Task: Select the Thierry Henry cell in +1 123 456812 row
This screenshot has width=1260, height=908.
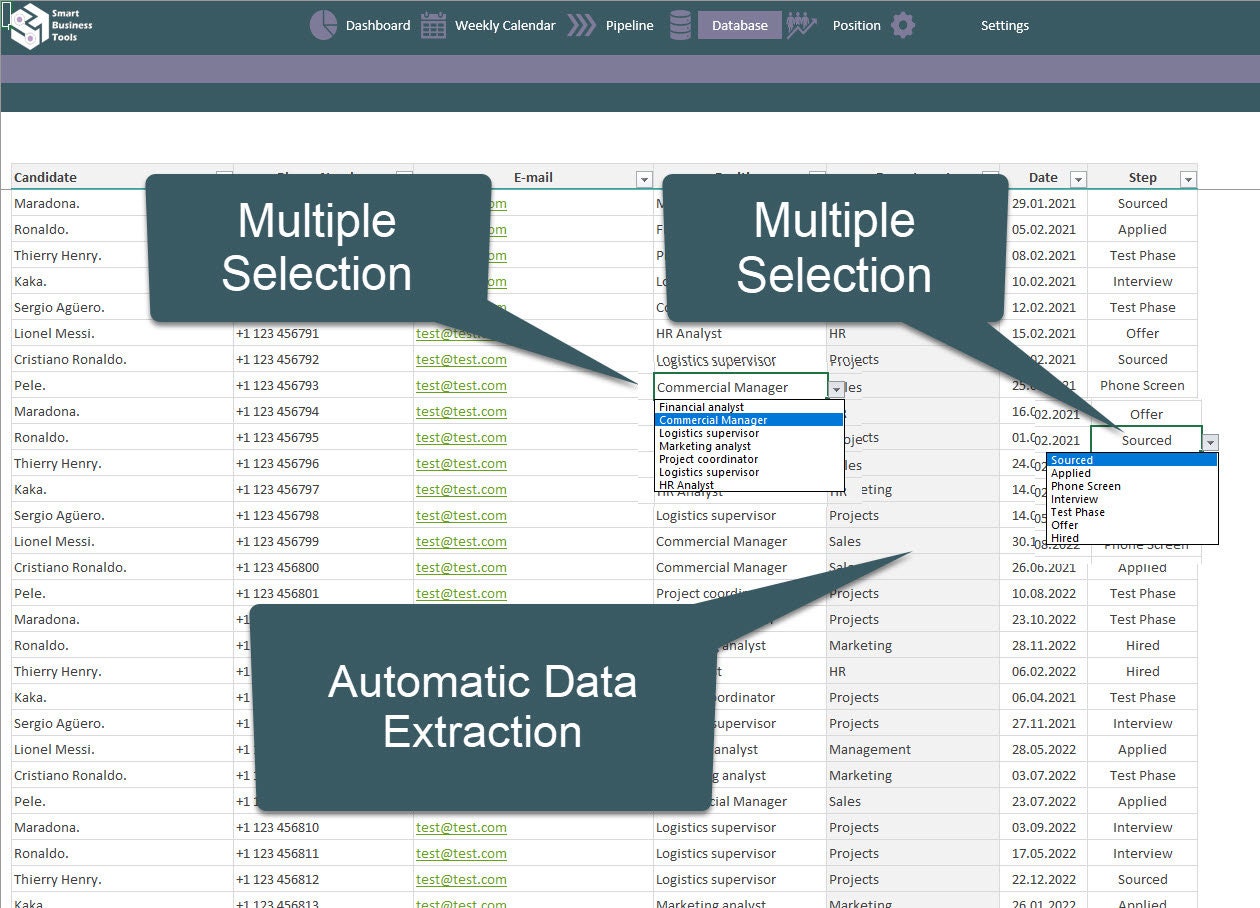Action: click(122, 880)
